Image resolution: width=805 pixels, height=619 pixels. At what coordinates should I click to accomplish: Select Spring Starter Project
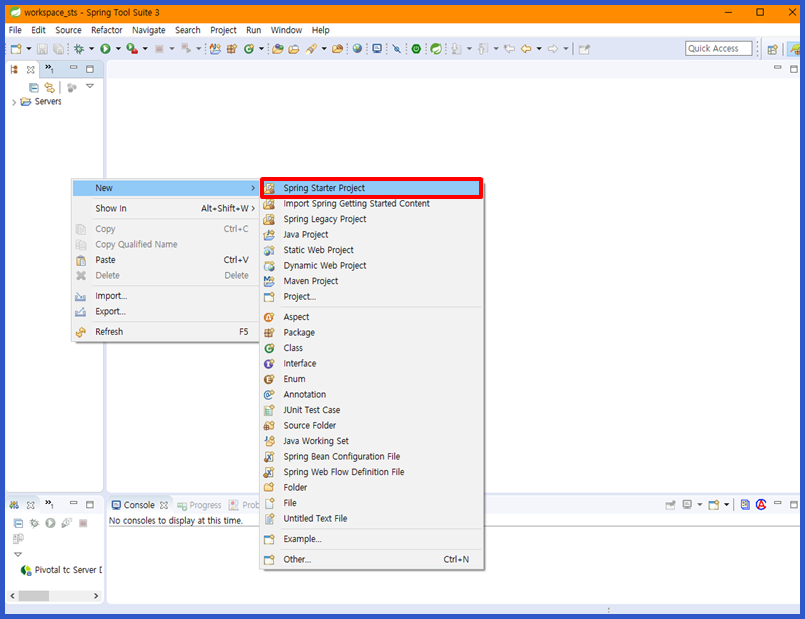click(372, 188)
